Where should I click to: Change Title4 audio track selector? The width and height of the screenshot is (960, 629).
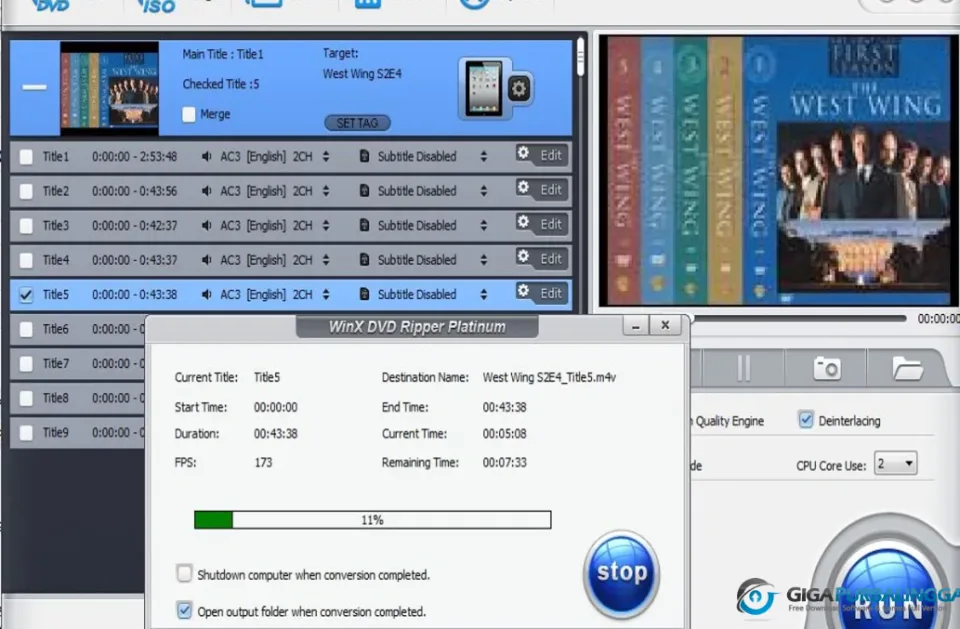tap(326, 260)
